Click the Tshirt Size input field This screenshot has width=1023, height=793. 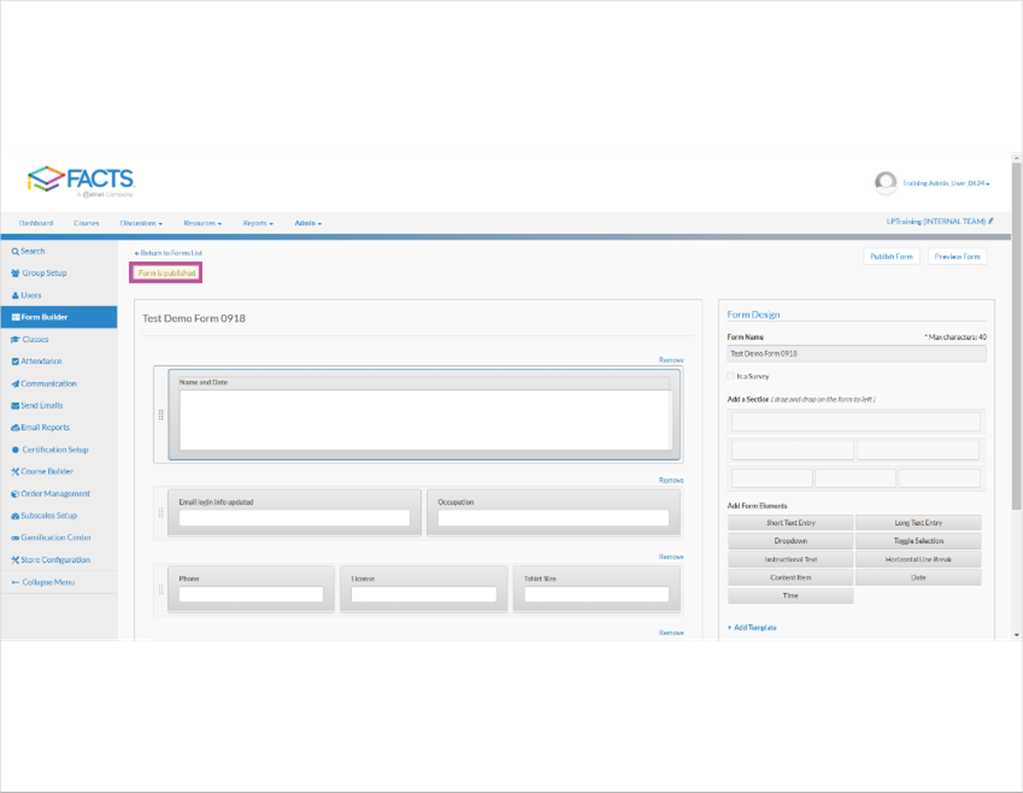point(596,595)
